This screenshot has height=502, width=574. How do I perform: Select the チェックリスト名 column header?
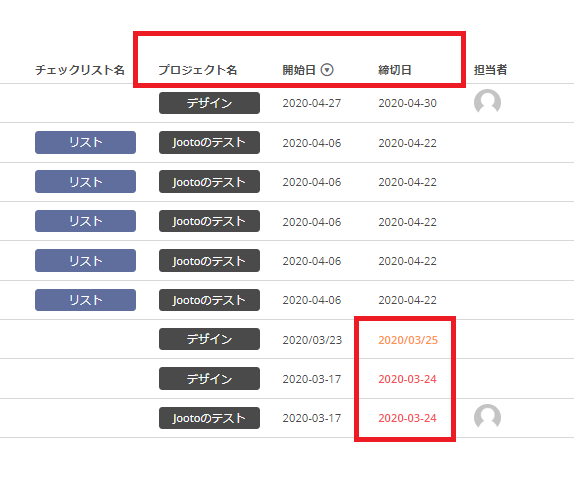80,70
